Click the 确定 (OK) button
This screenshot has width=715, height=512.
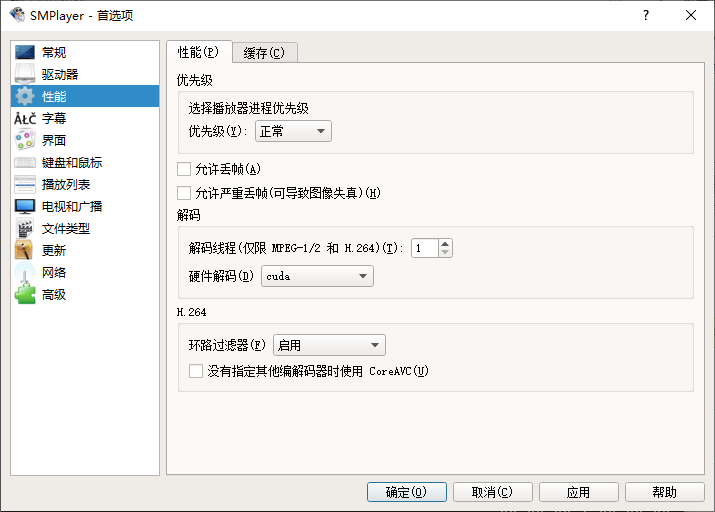pos(406,492)
